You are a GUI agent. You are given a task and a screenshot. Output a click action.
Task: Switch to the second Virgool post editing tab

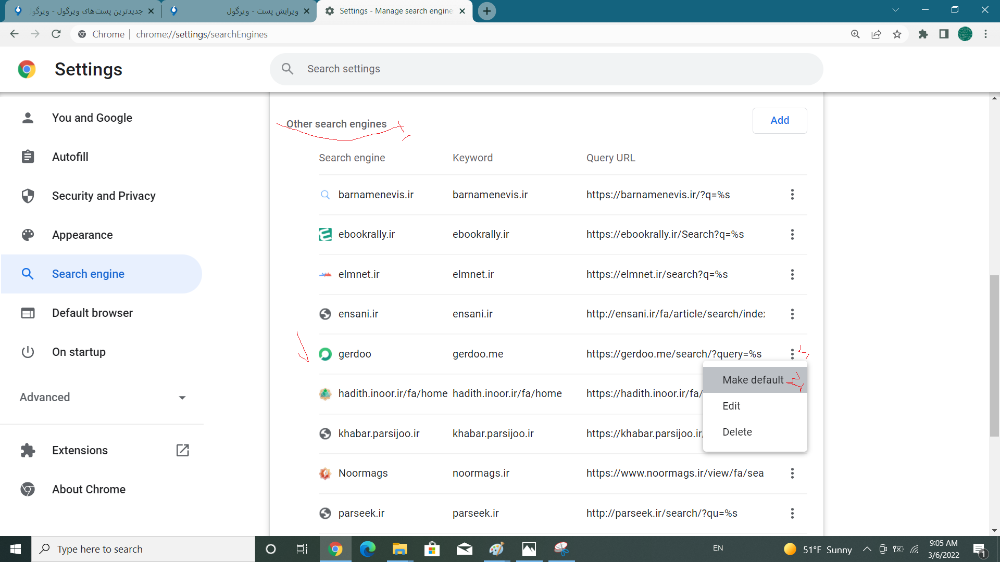239,11
